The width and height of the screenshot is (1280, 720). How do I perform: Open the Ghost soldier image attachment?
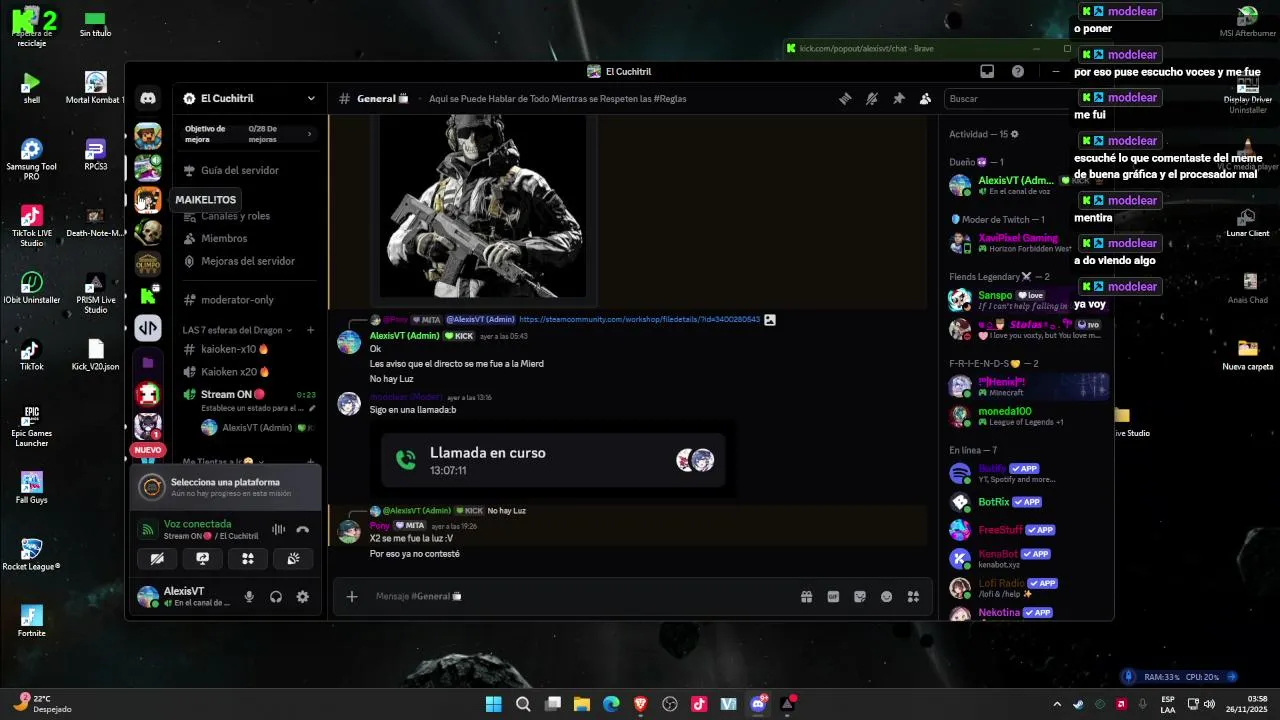(487, 205)
